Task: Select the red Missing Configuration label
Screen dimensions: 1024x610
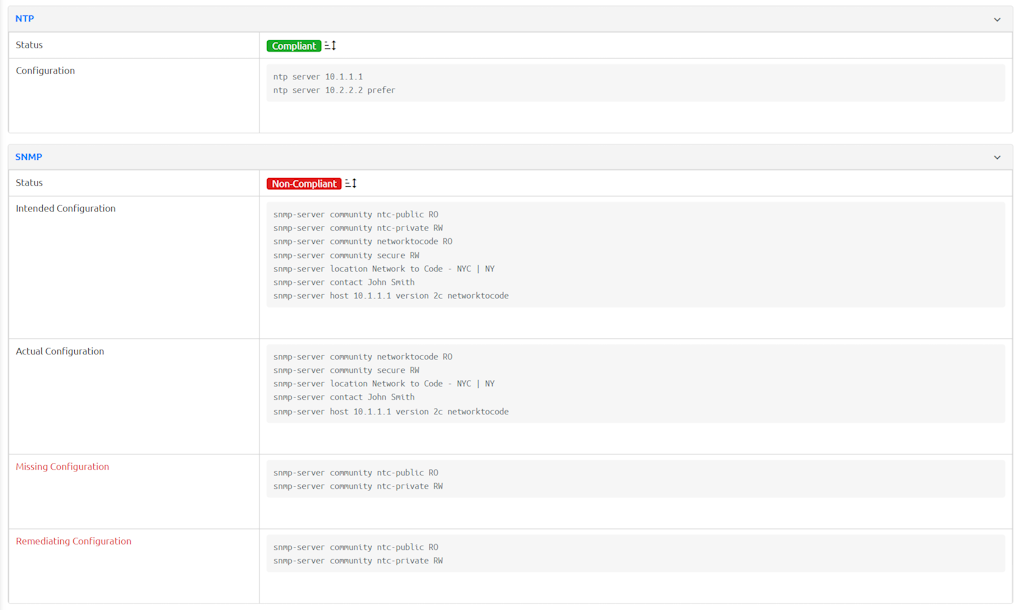Action: pos(62,467)
